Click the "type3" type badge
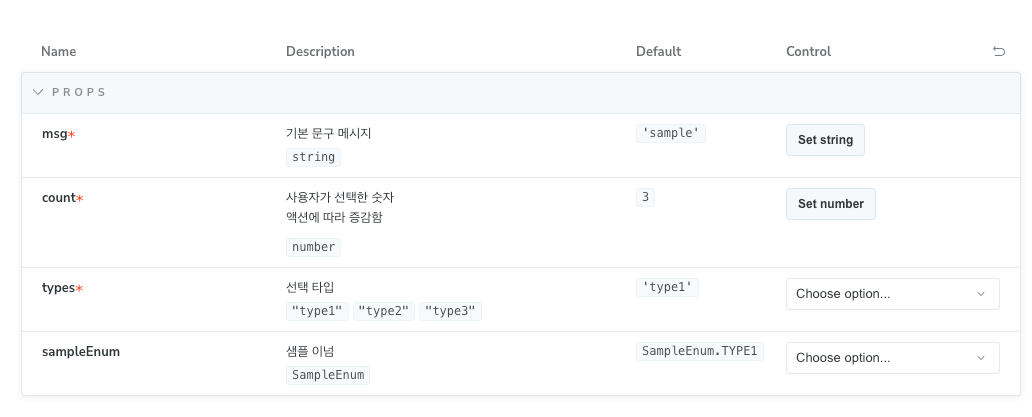This screenshot has width=1032, height=417. click(451, 312)
